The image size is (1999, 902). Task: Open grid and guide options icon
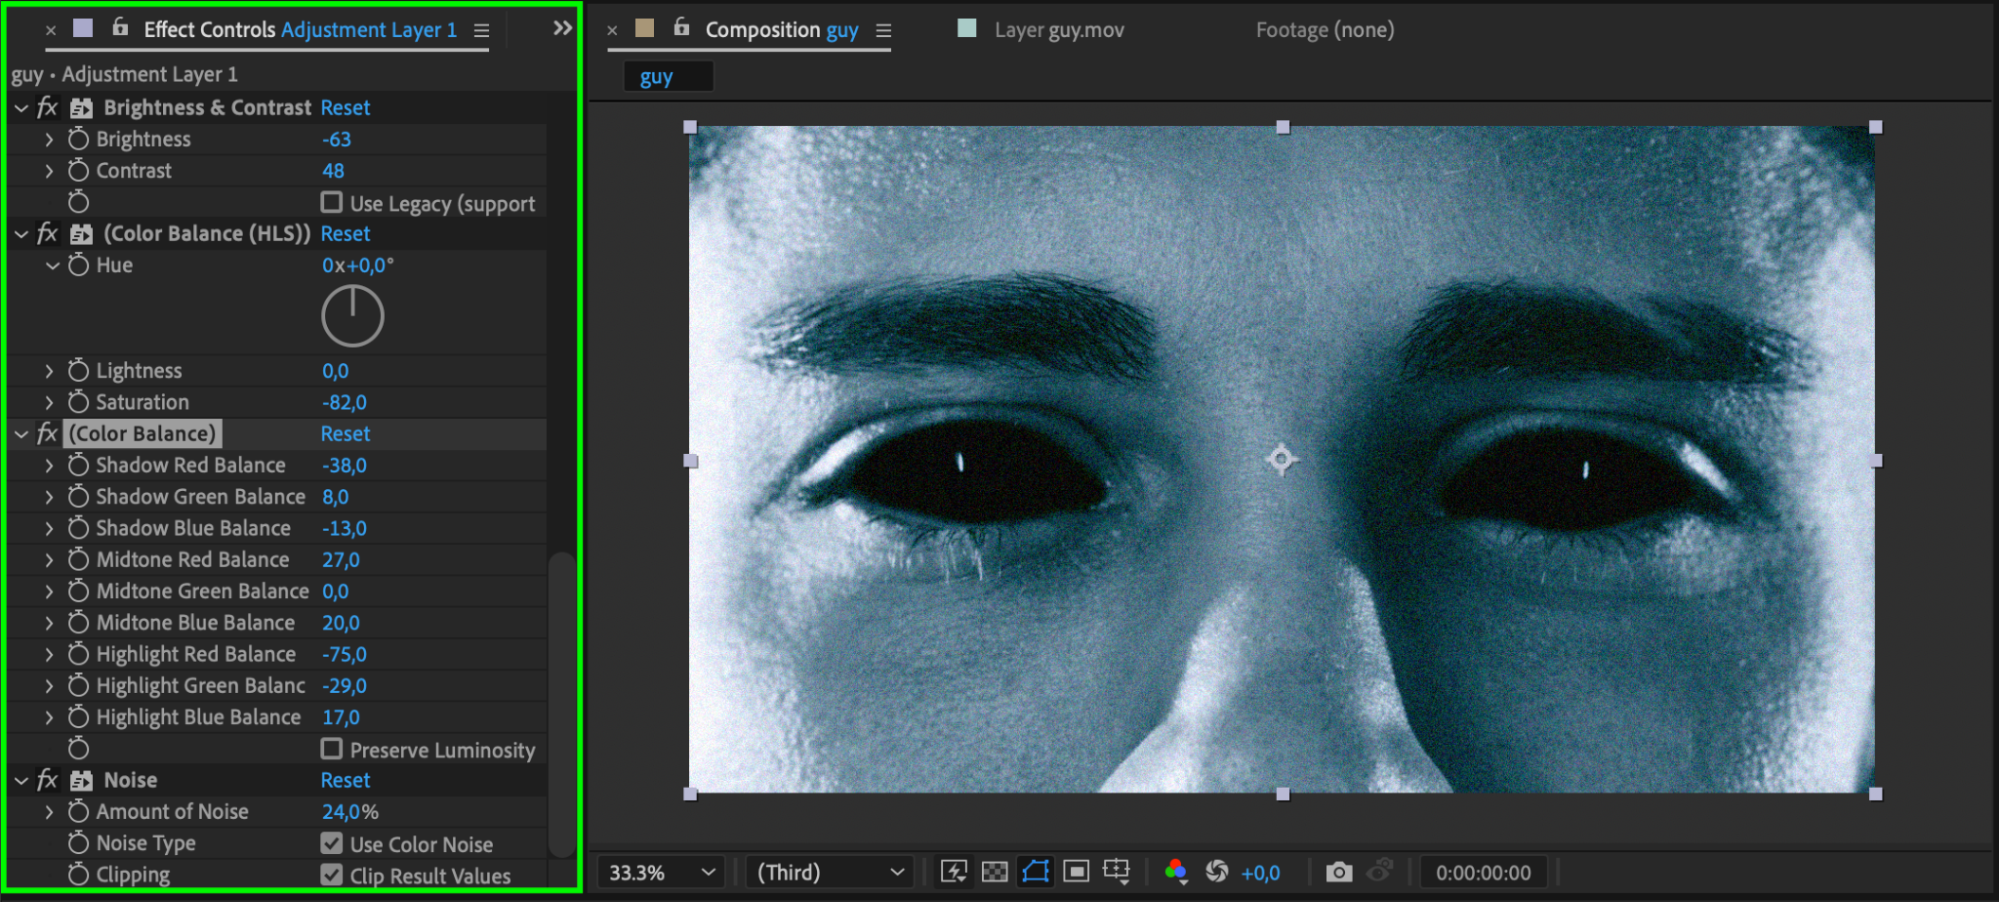[1116, 872]
